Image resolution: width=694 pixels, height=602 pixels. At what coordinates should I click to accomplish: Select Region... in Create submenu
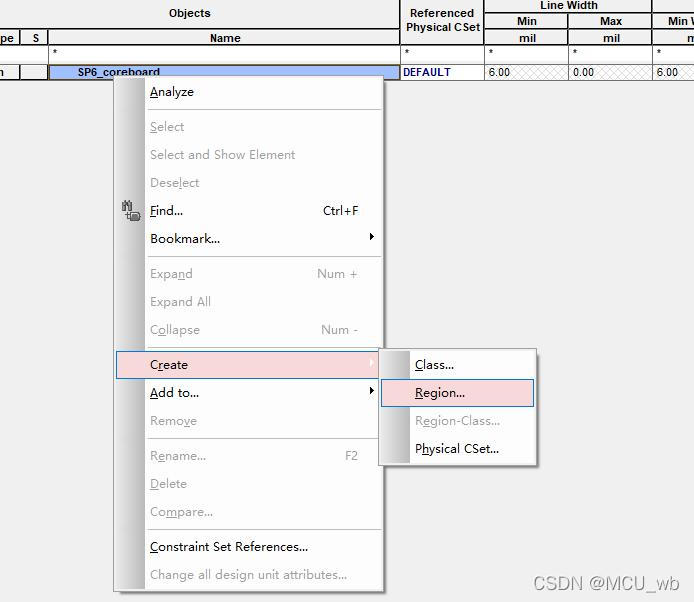click(439, 393)
